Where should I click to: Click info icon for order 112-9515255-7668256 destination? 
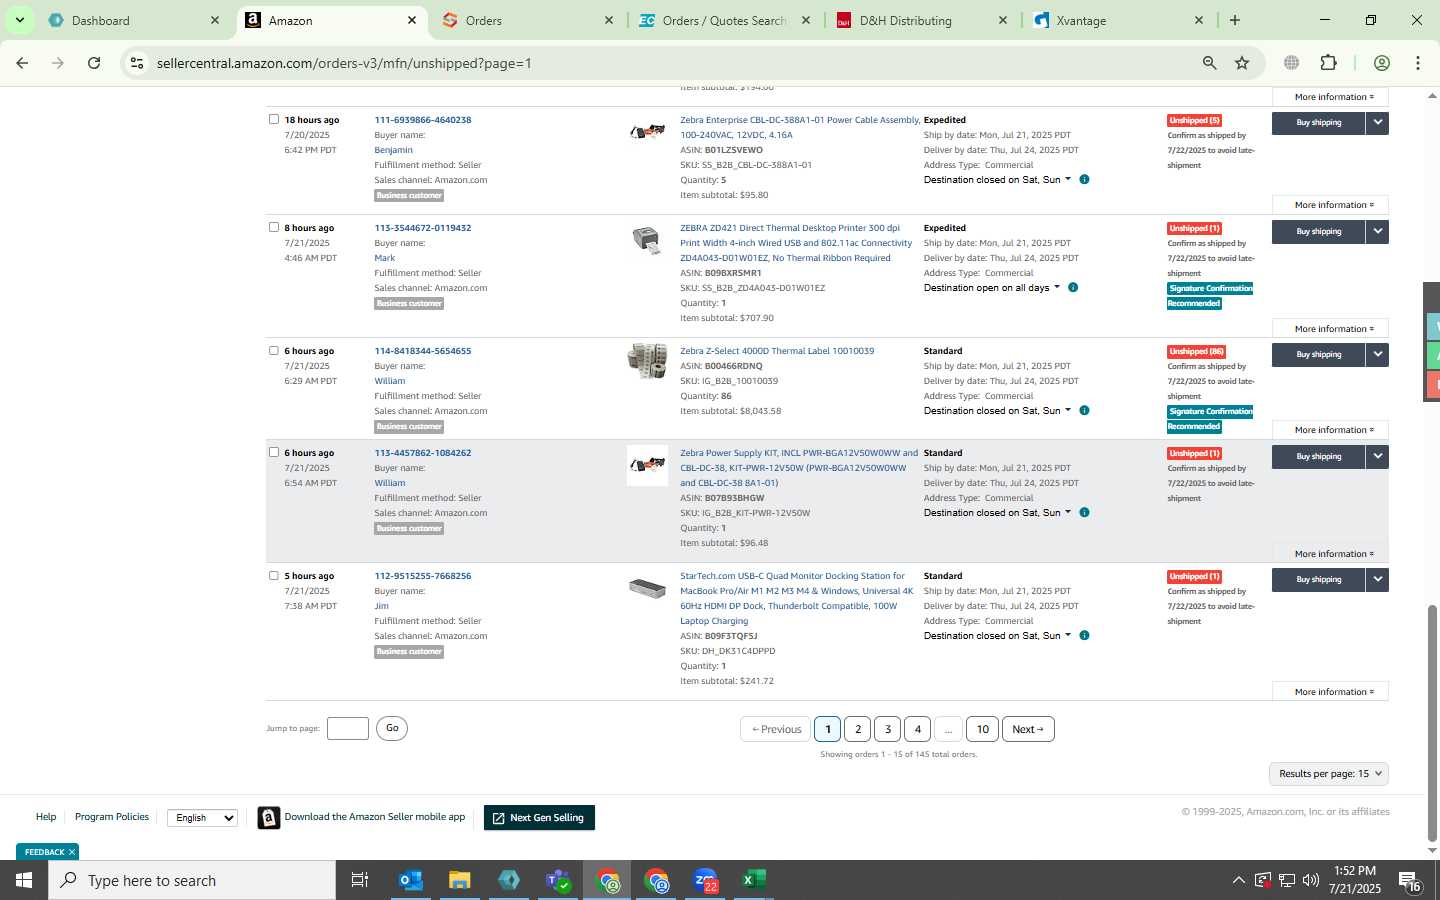[x=1084, y=636]
